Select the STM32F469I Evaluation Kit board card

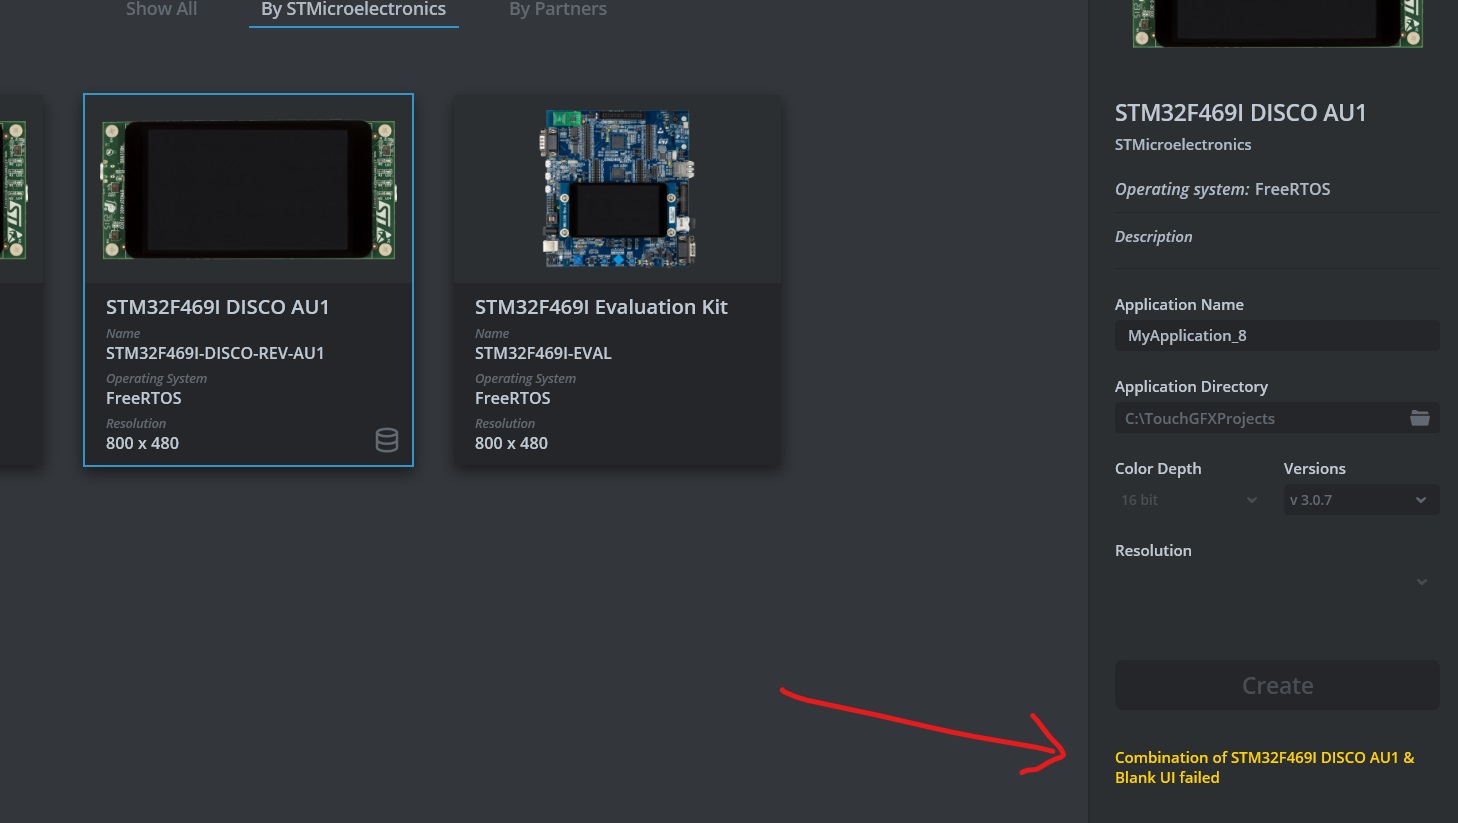[617, 280]
